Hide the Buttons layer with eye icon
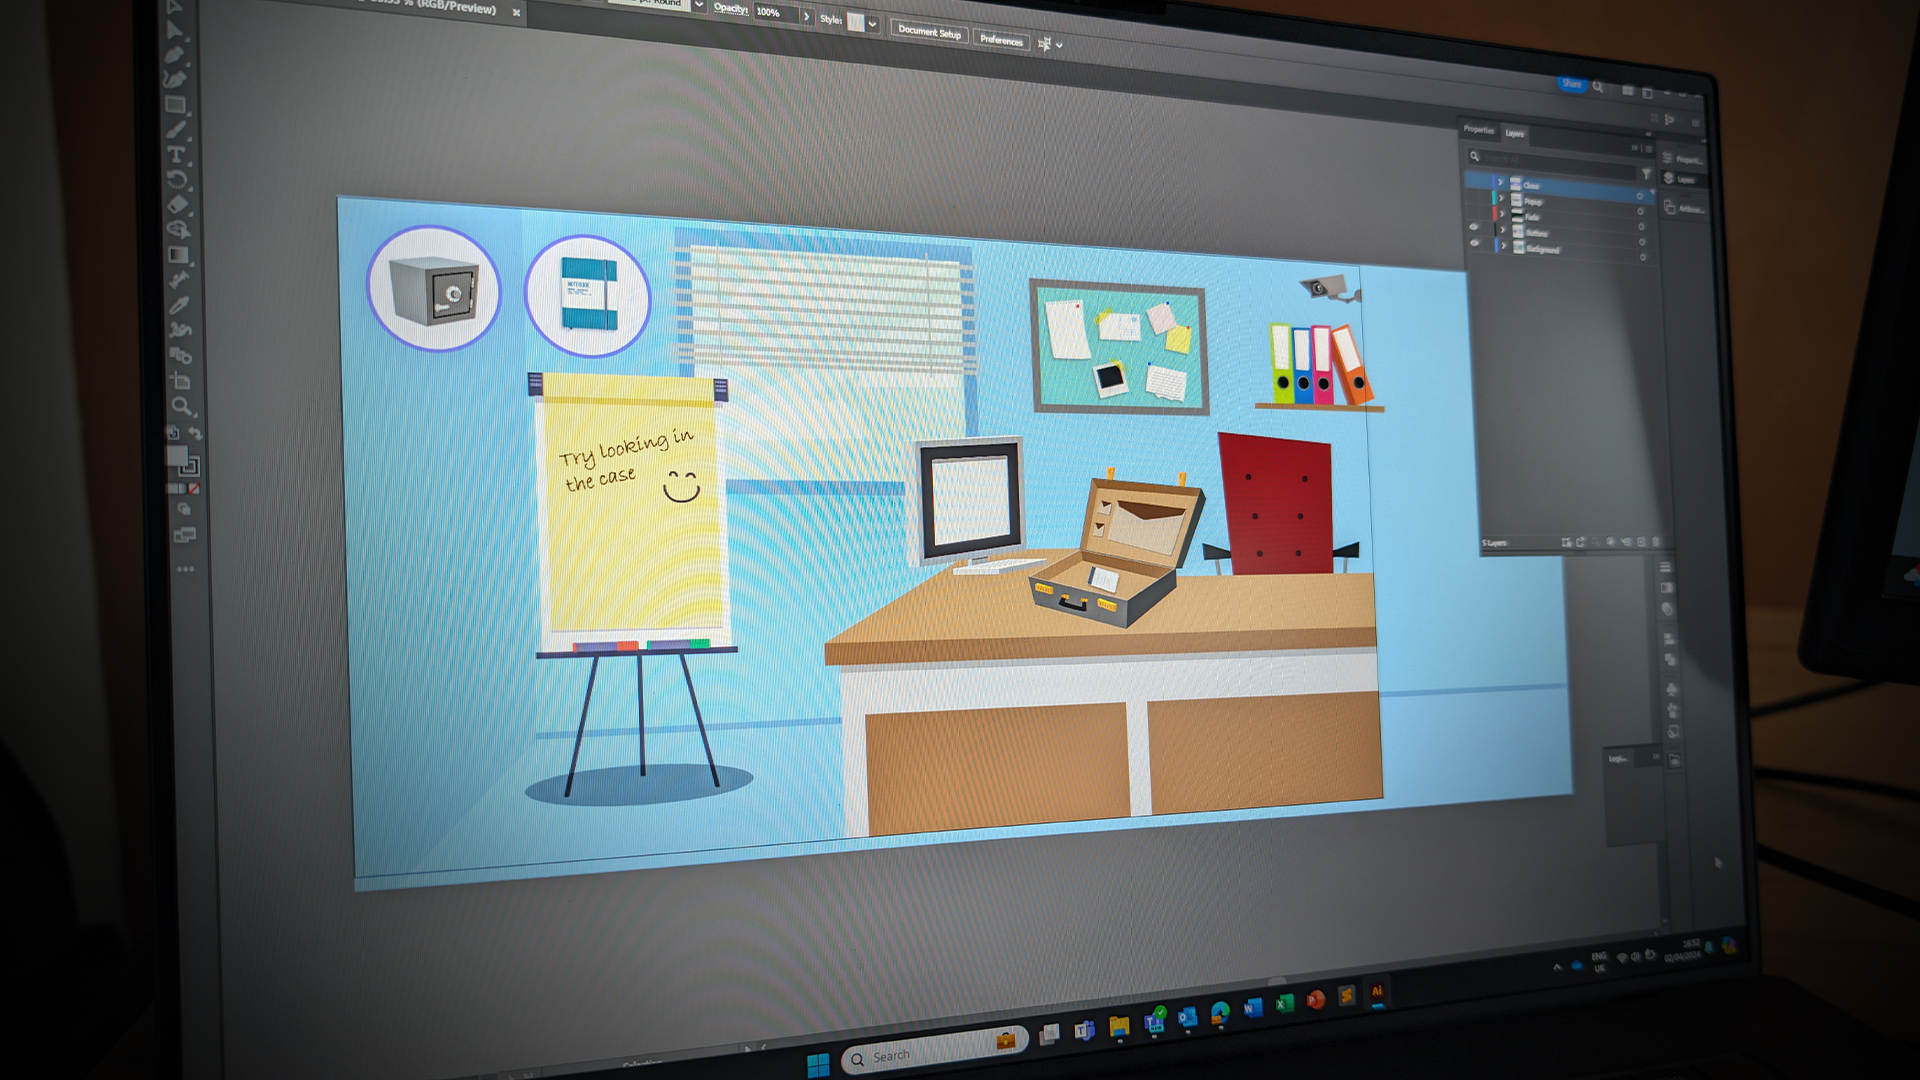 [x=1474, y=227]
